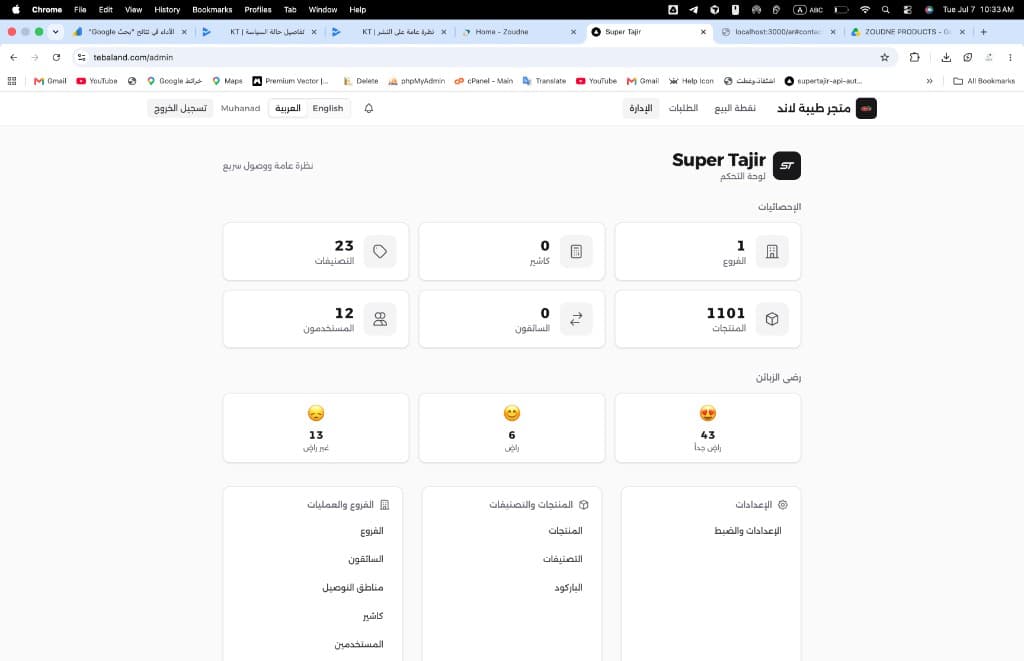Screen dimensions: 1024x661
Task: Bookmark this page with the star icon
Action: click(x=884, y=57)
